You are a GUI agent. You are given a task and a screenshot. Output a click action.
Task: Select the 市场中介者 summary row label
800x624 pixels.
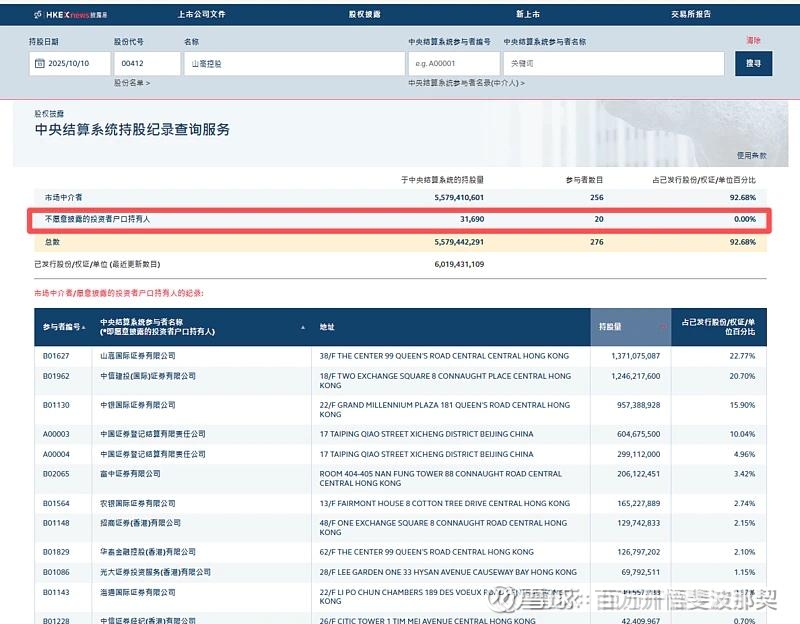click(x=63, y=197)
